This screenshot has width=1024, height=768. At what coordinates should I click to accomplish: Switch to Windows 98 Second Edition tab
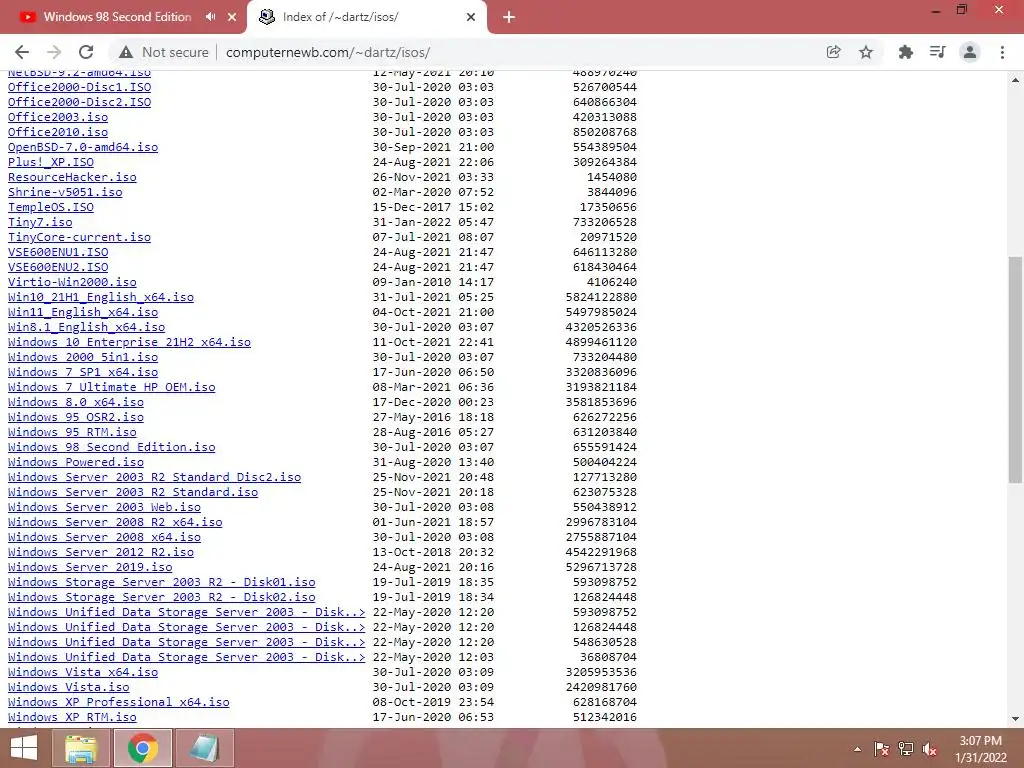tap(118, 17)
